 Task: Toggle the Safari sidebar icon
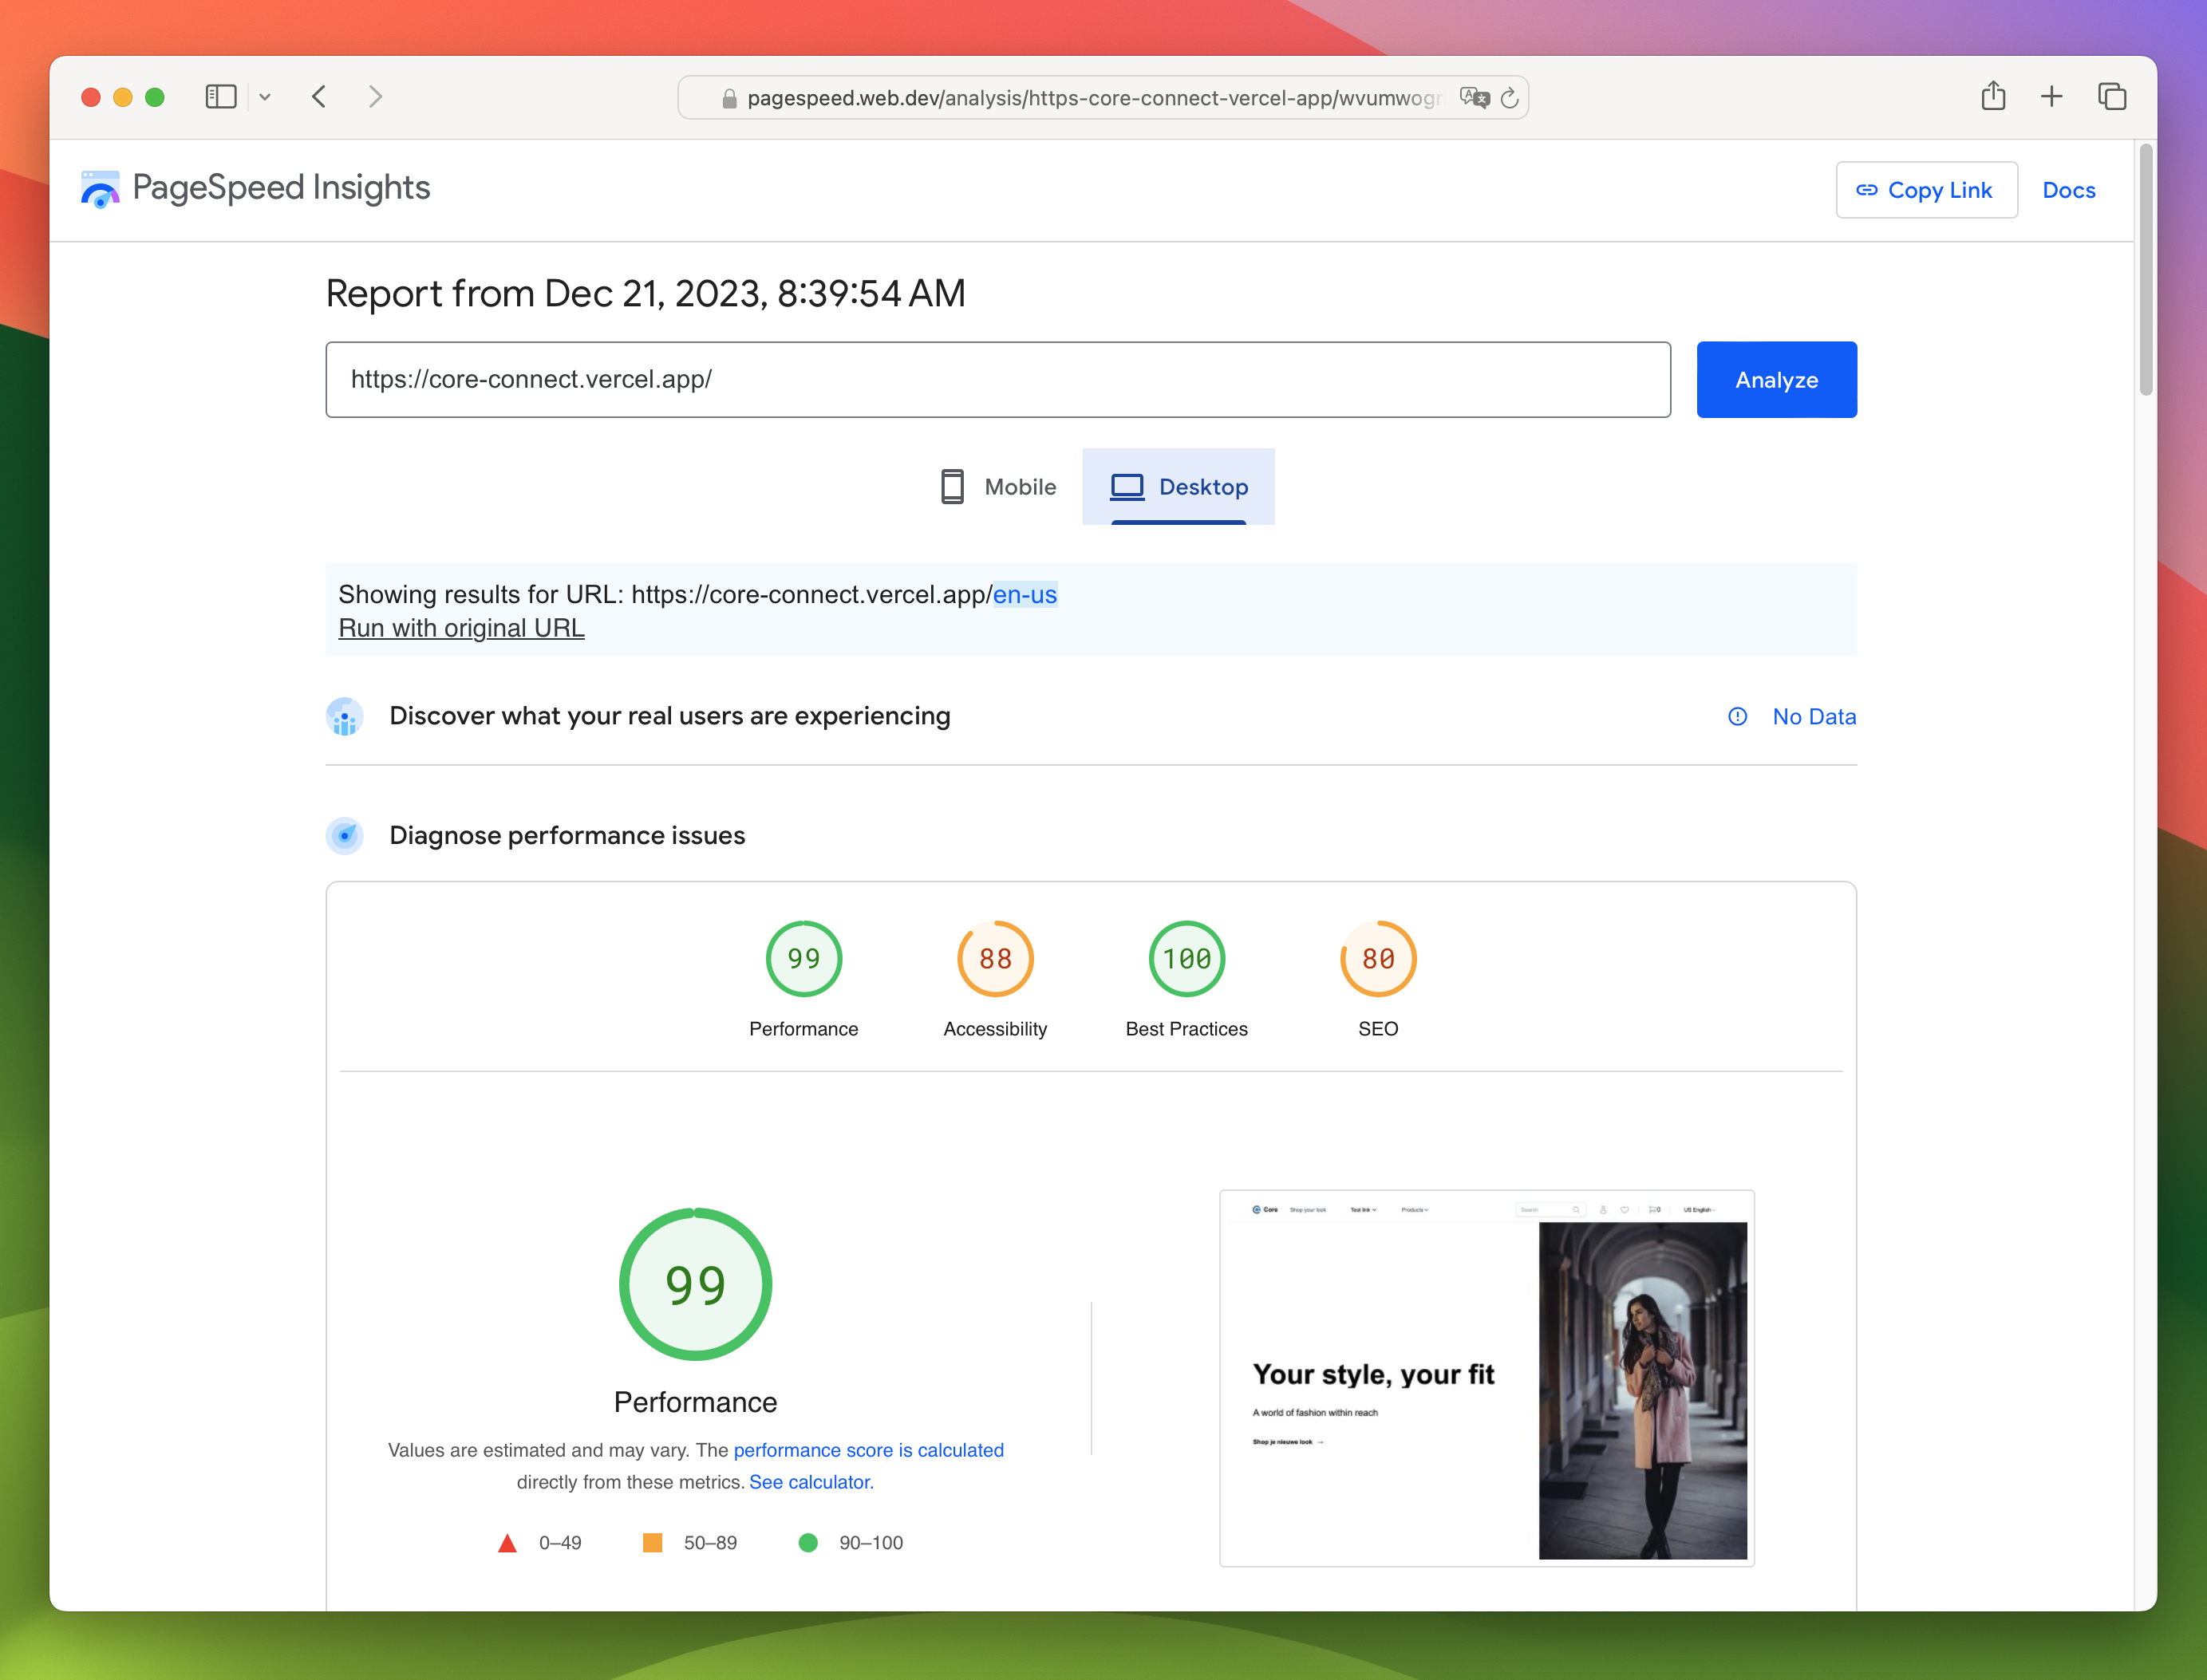[220, 97]
